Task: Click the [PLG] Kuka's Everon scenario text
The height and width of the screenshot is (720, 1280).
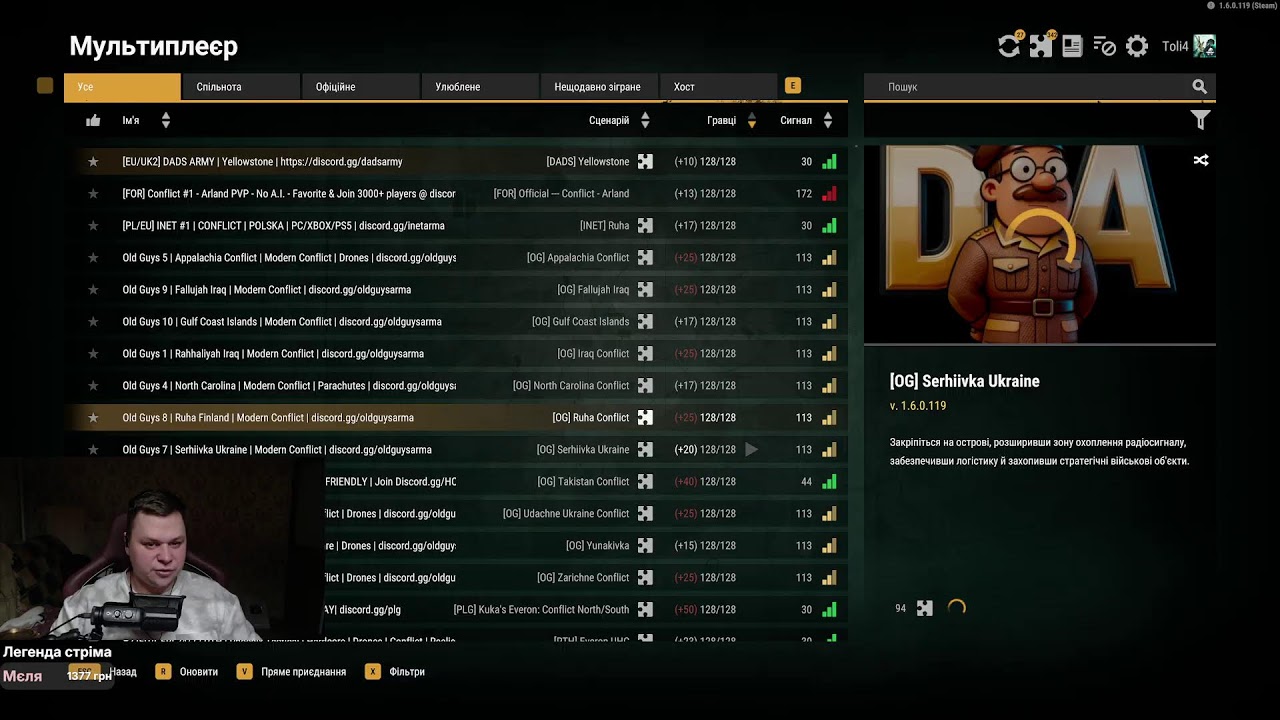Action: [542, 610]
